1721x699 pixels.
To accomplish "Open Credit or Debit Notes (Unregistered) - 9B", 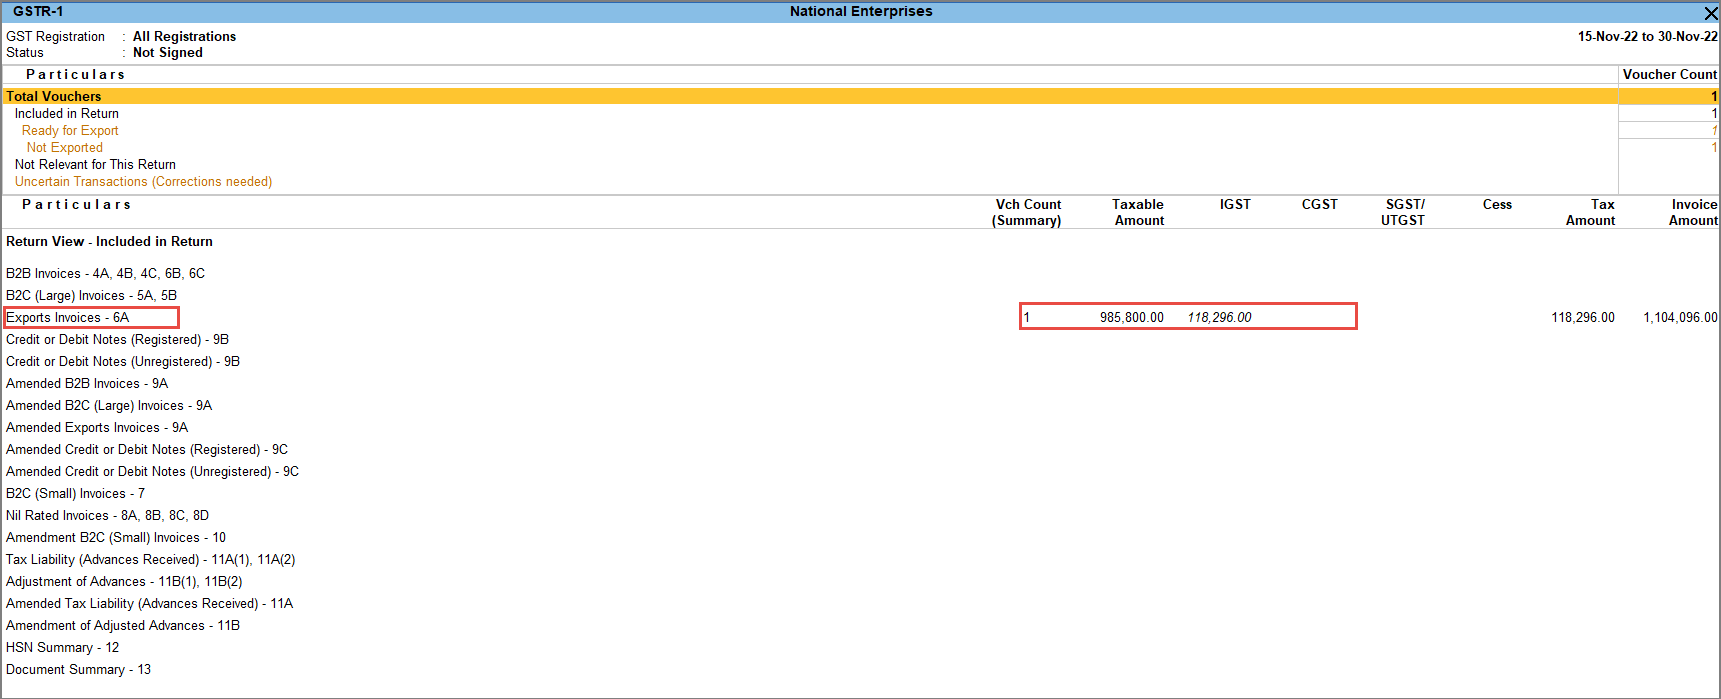I will pos(123,361).
